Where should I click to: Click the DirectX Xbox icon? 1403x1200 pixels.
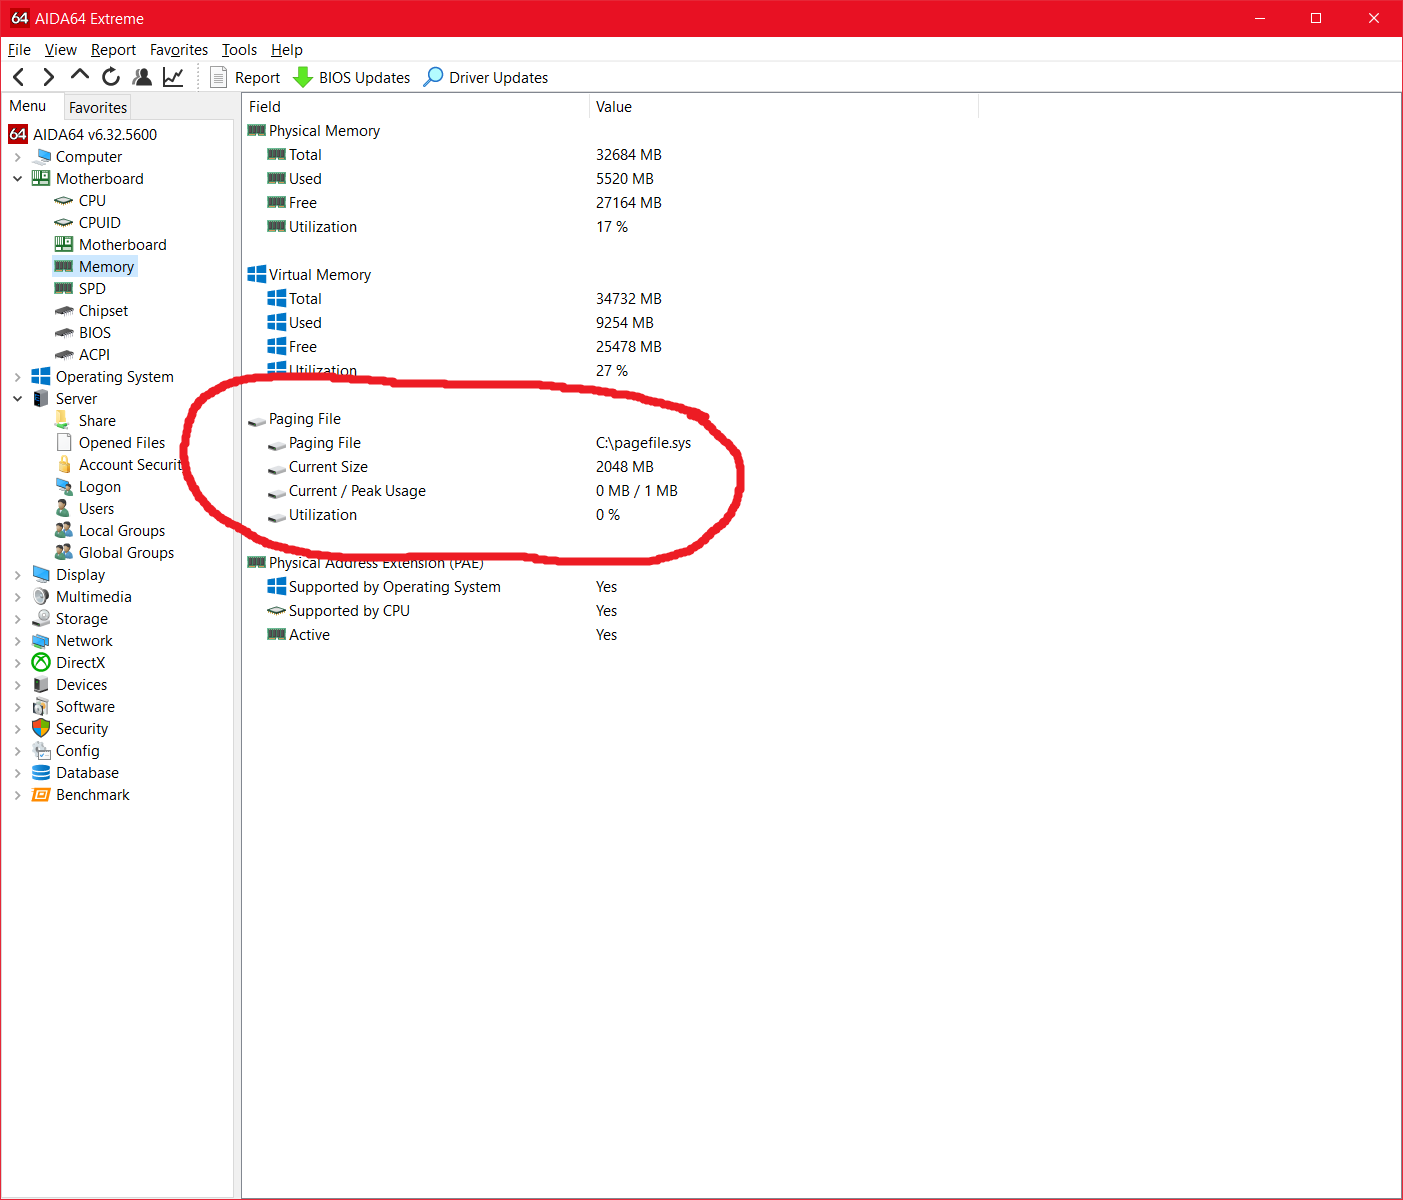[x=41, y=662]
